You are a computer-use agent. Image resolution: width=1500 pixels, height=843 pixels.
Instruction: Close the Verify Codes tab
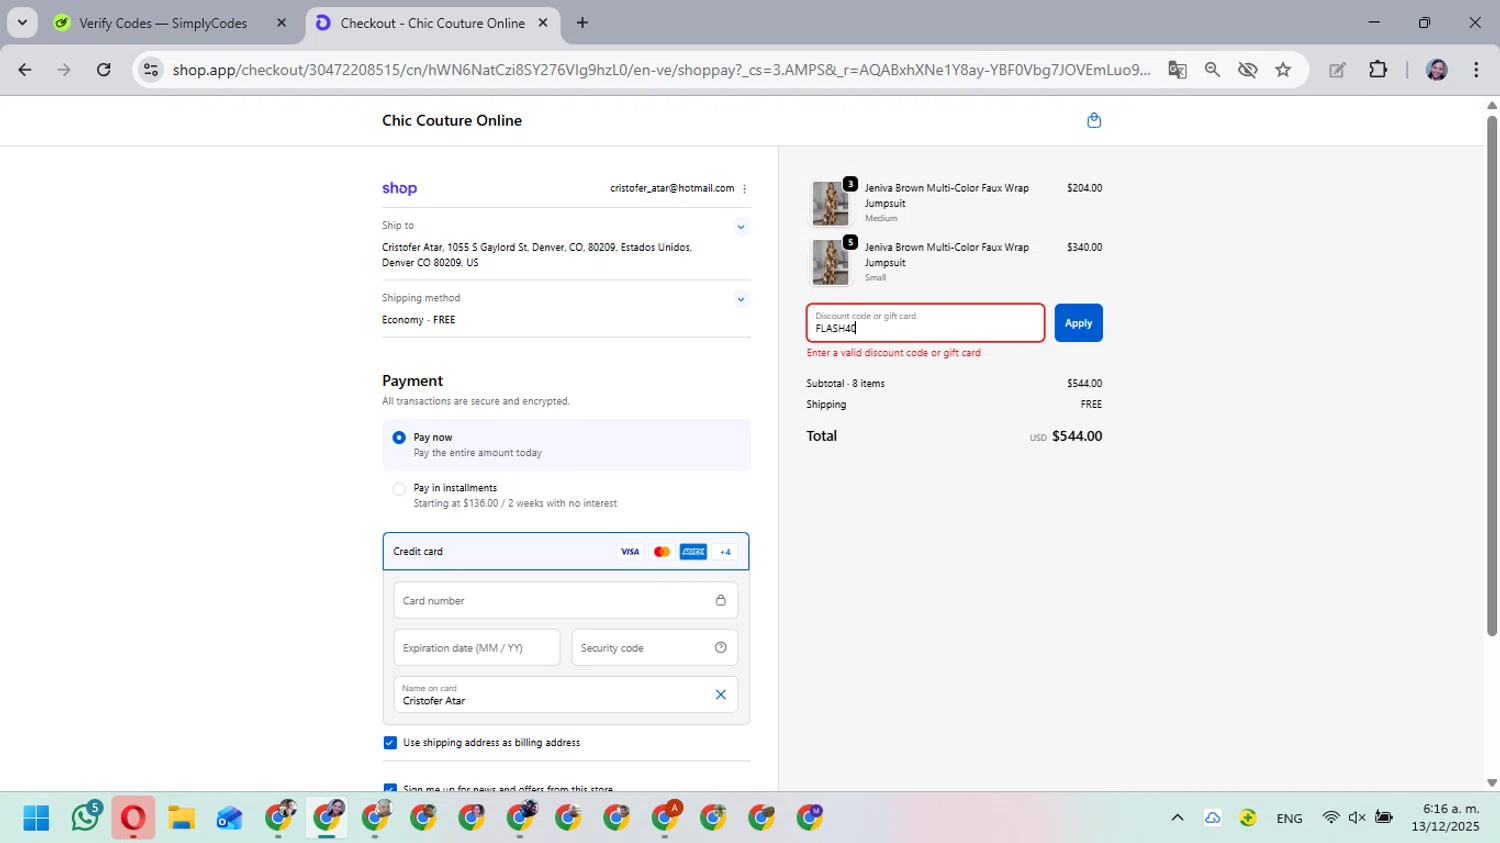pos(281,23)
